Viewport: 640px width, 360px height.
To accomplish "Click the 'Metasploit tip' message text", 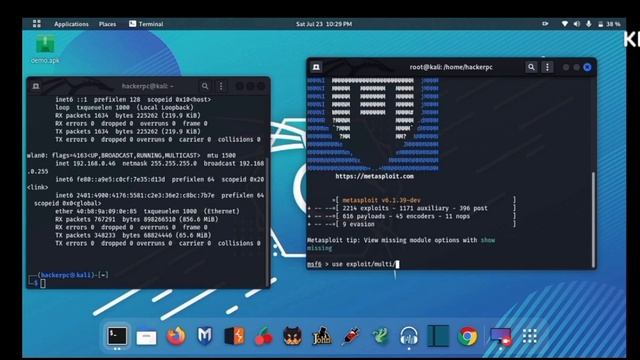I will [x=401, y=244].
